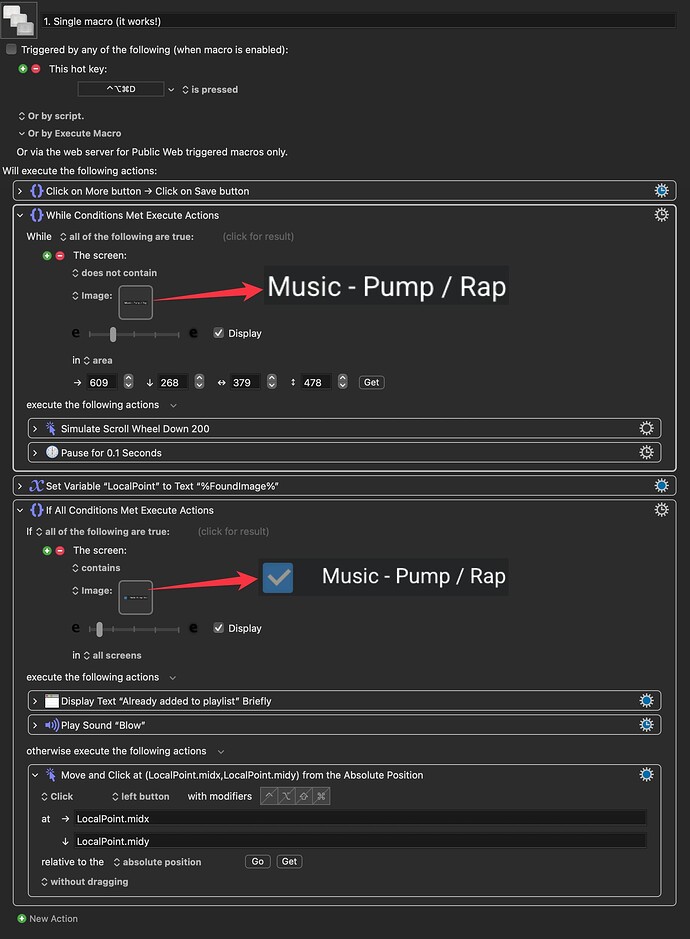Click the macro icon beside the macro name
This screenshot has width=690, height=939.
click(x=19, y=20)
